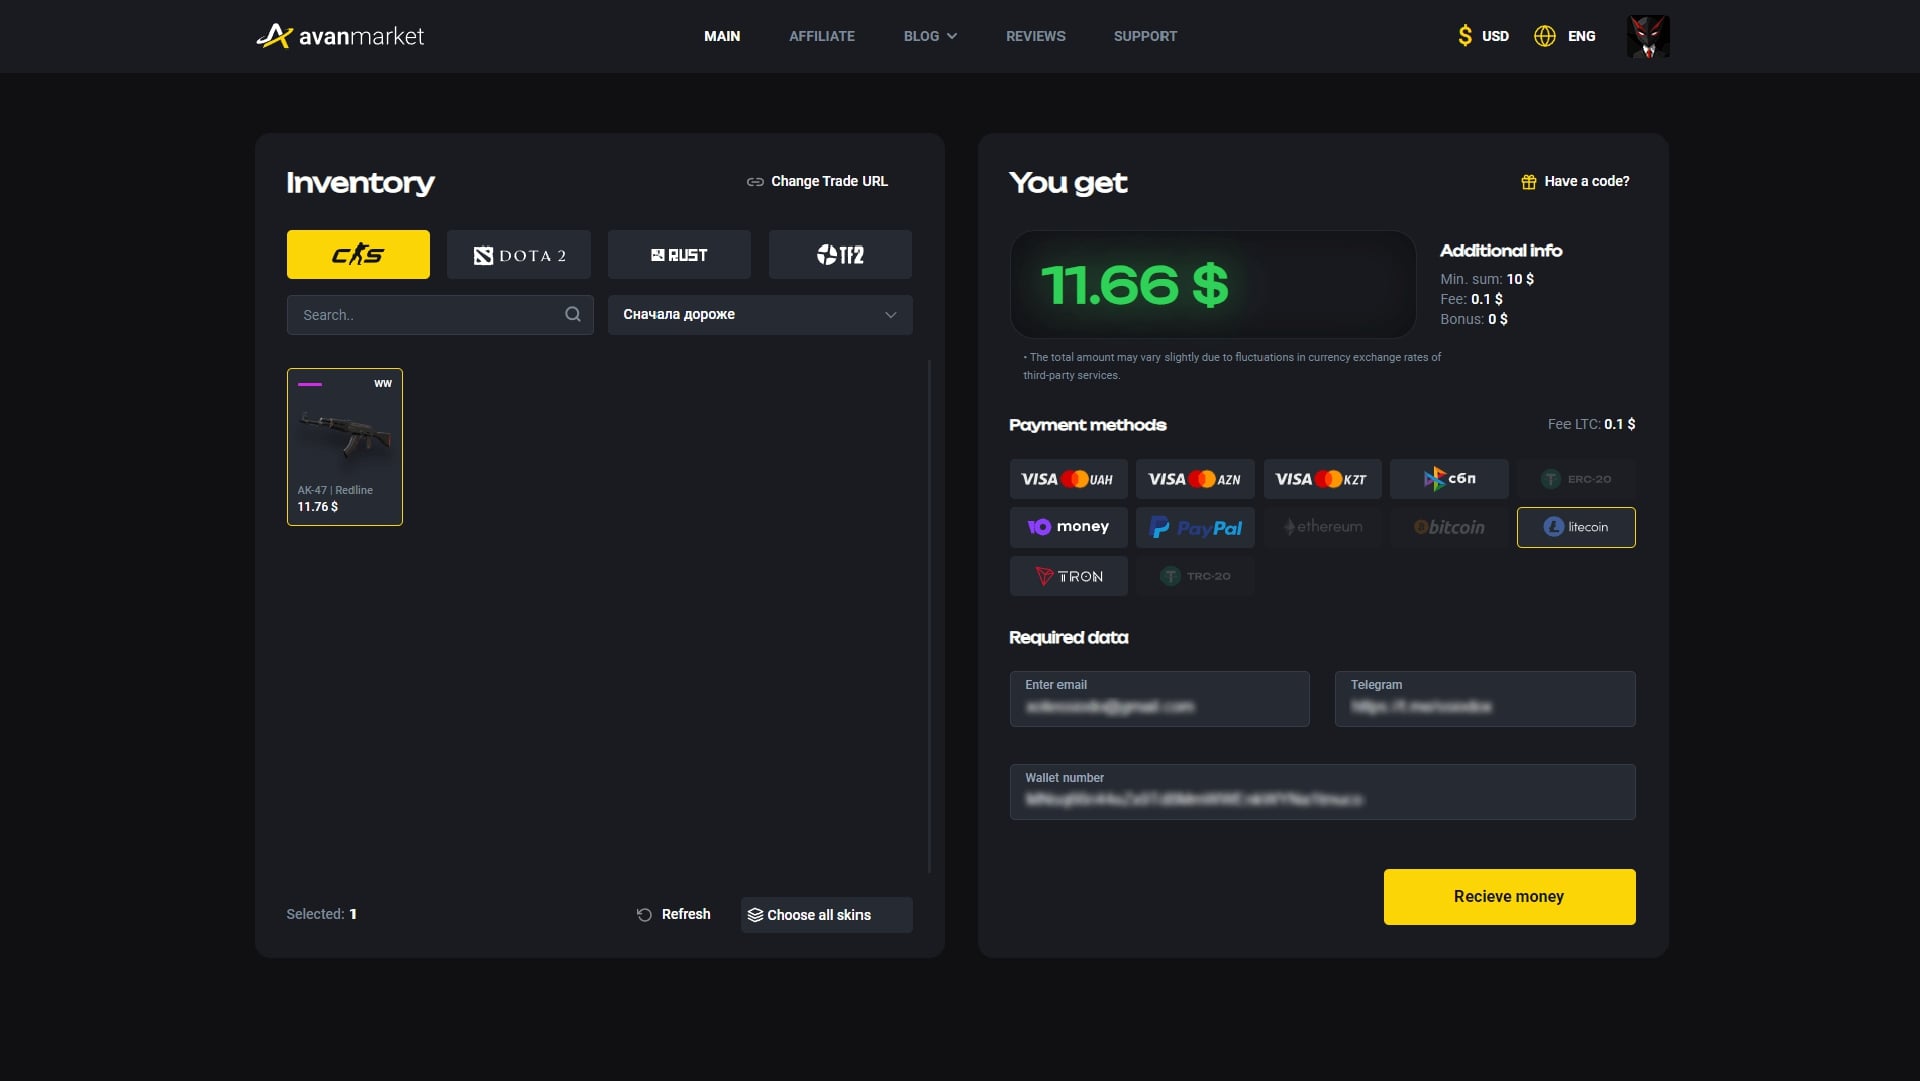Click the Change Trade URL link

pos(816,181)
